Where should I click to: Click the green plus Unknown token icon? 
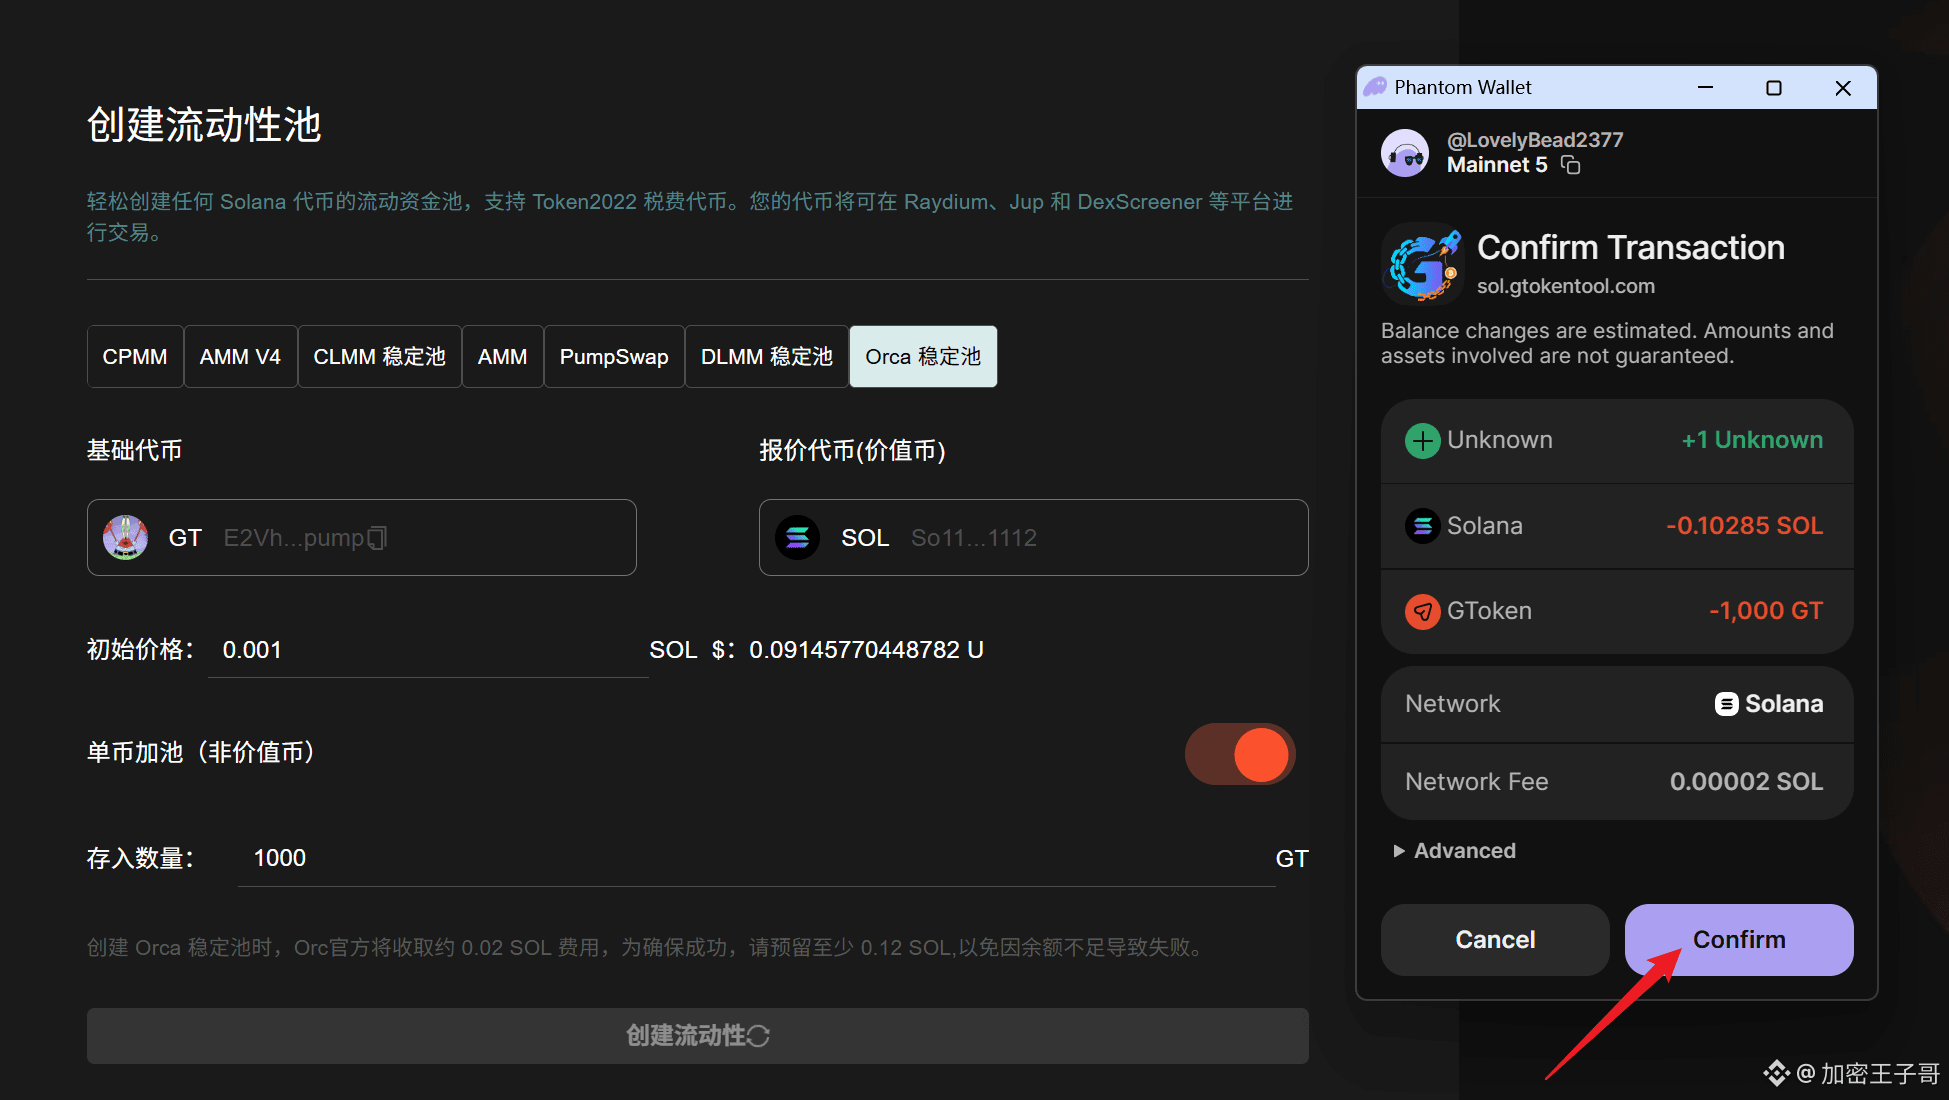point(1422,440)
